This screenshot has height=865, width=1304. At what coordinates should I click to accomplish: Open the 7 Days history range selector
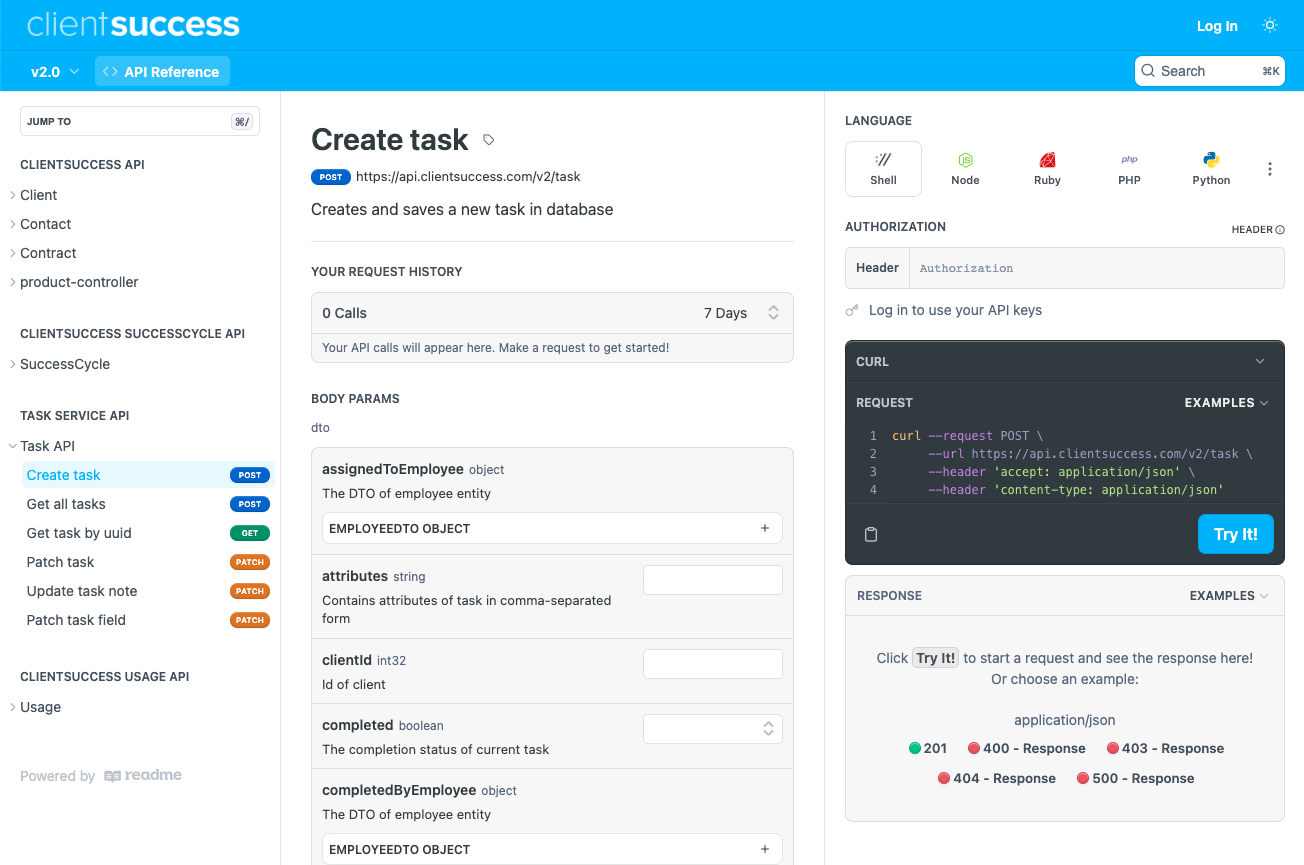tap(741, 313)
